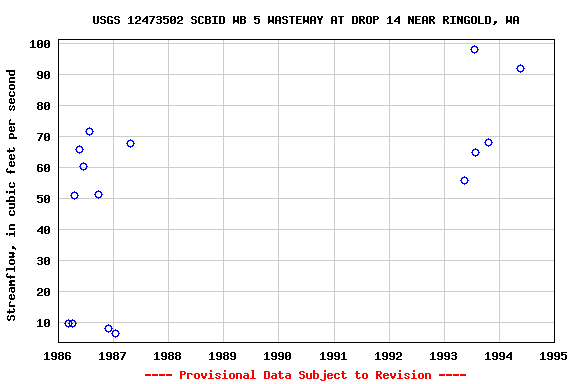Viewport: 576px width, 384px height.
Task: Click the 90 y-axis tick label
Action: click(x=43, y=75)
